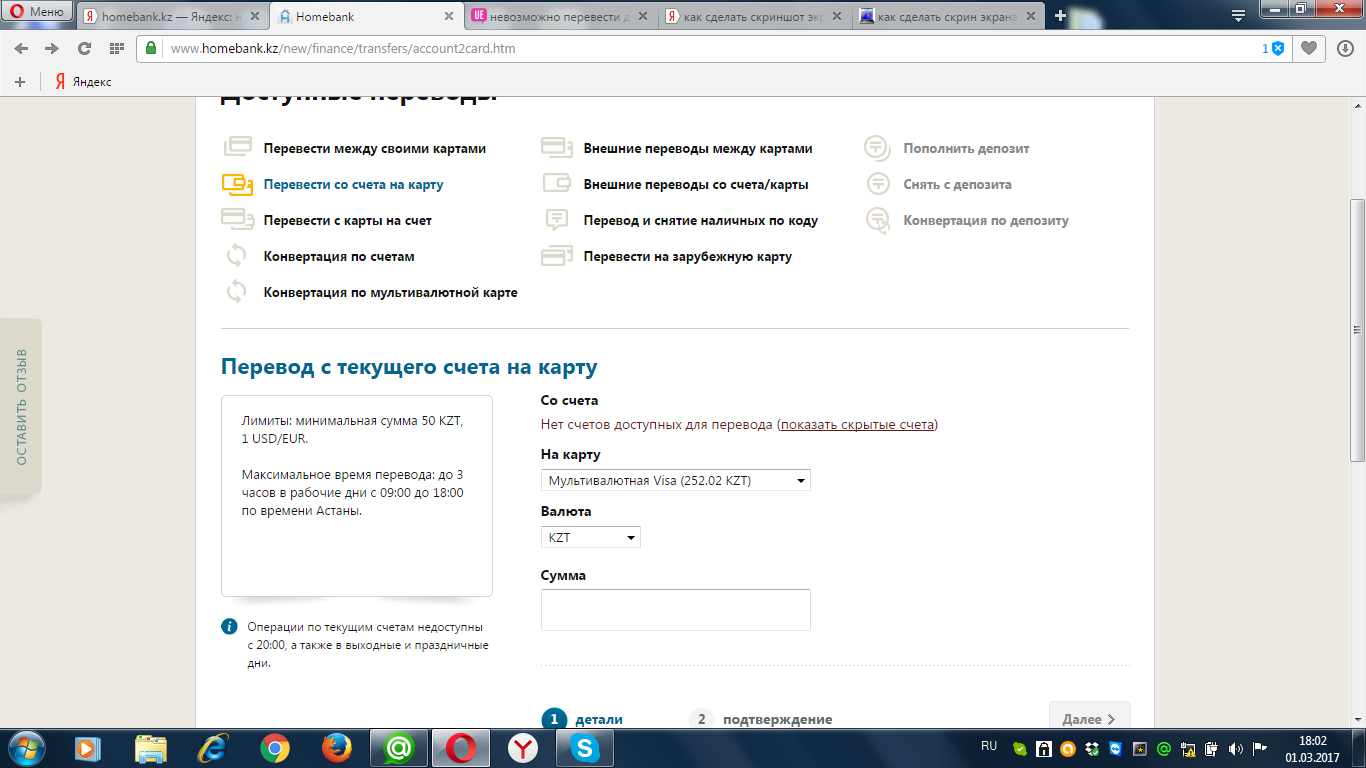
Task: Open 'Внешние переводы между картами' link
Action: (x=698, y=149)
